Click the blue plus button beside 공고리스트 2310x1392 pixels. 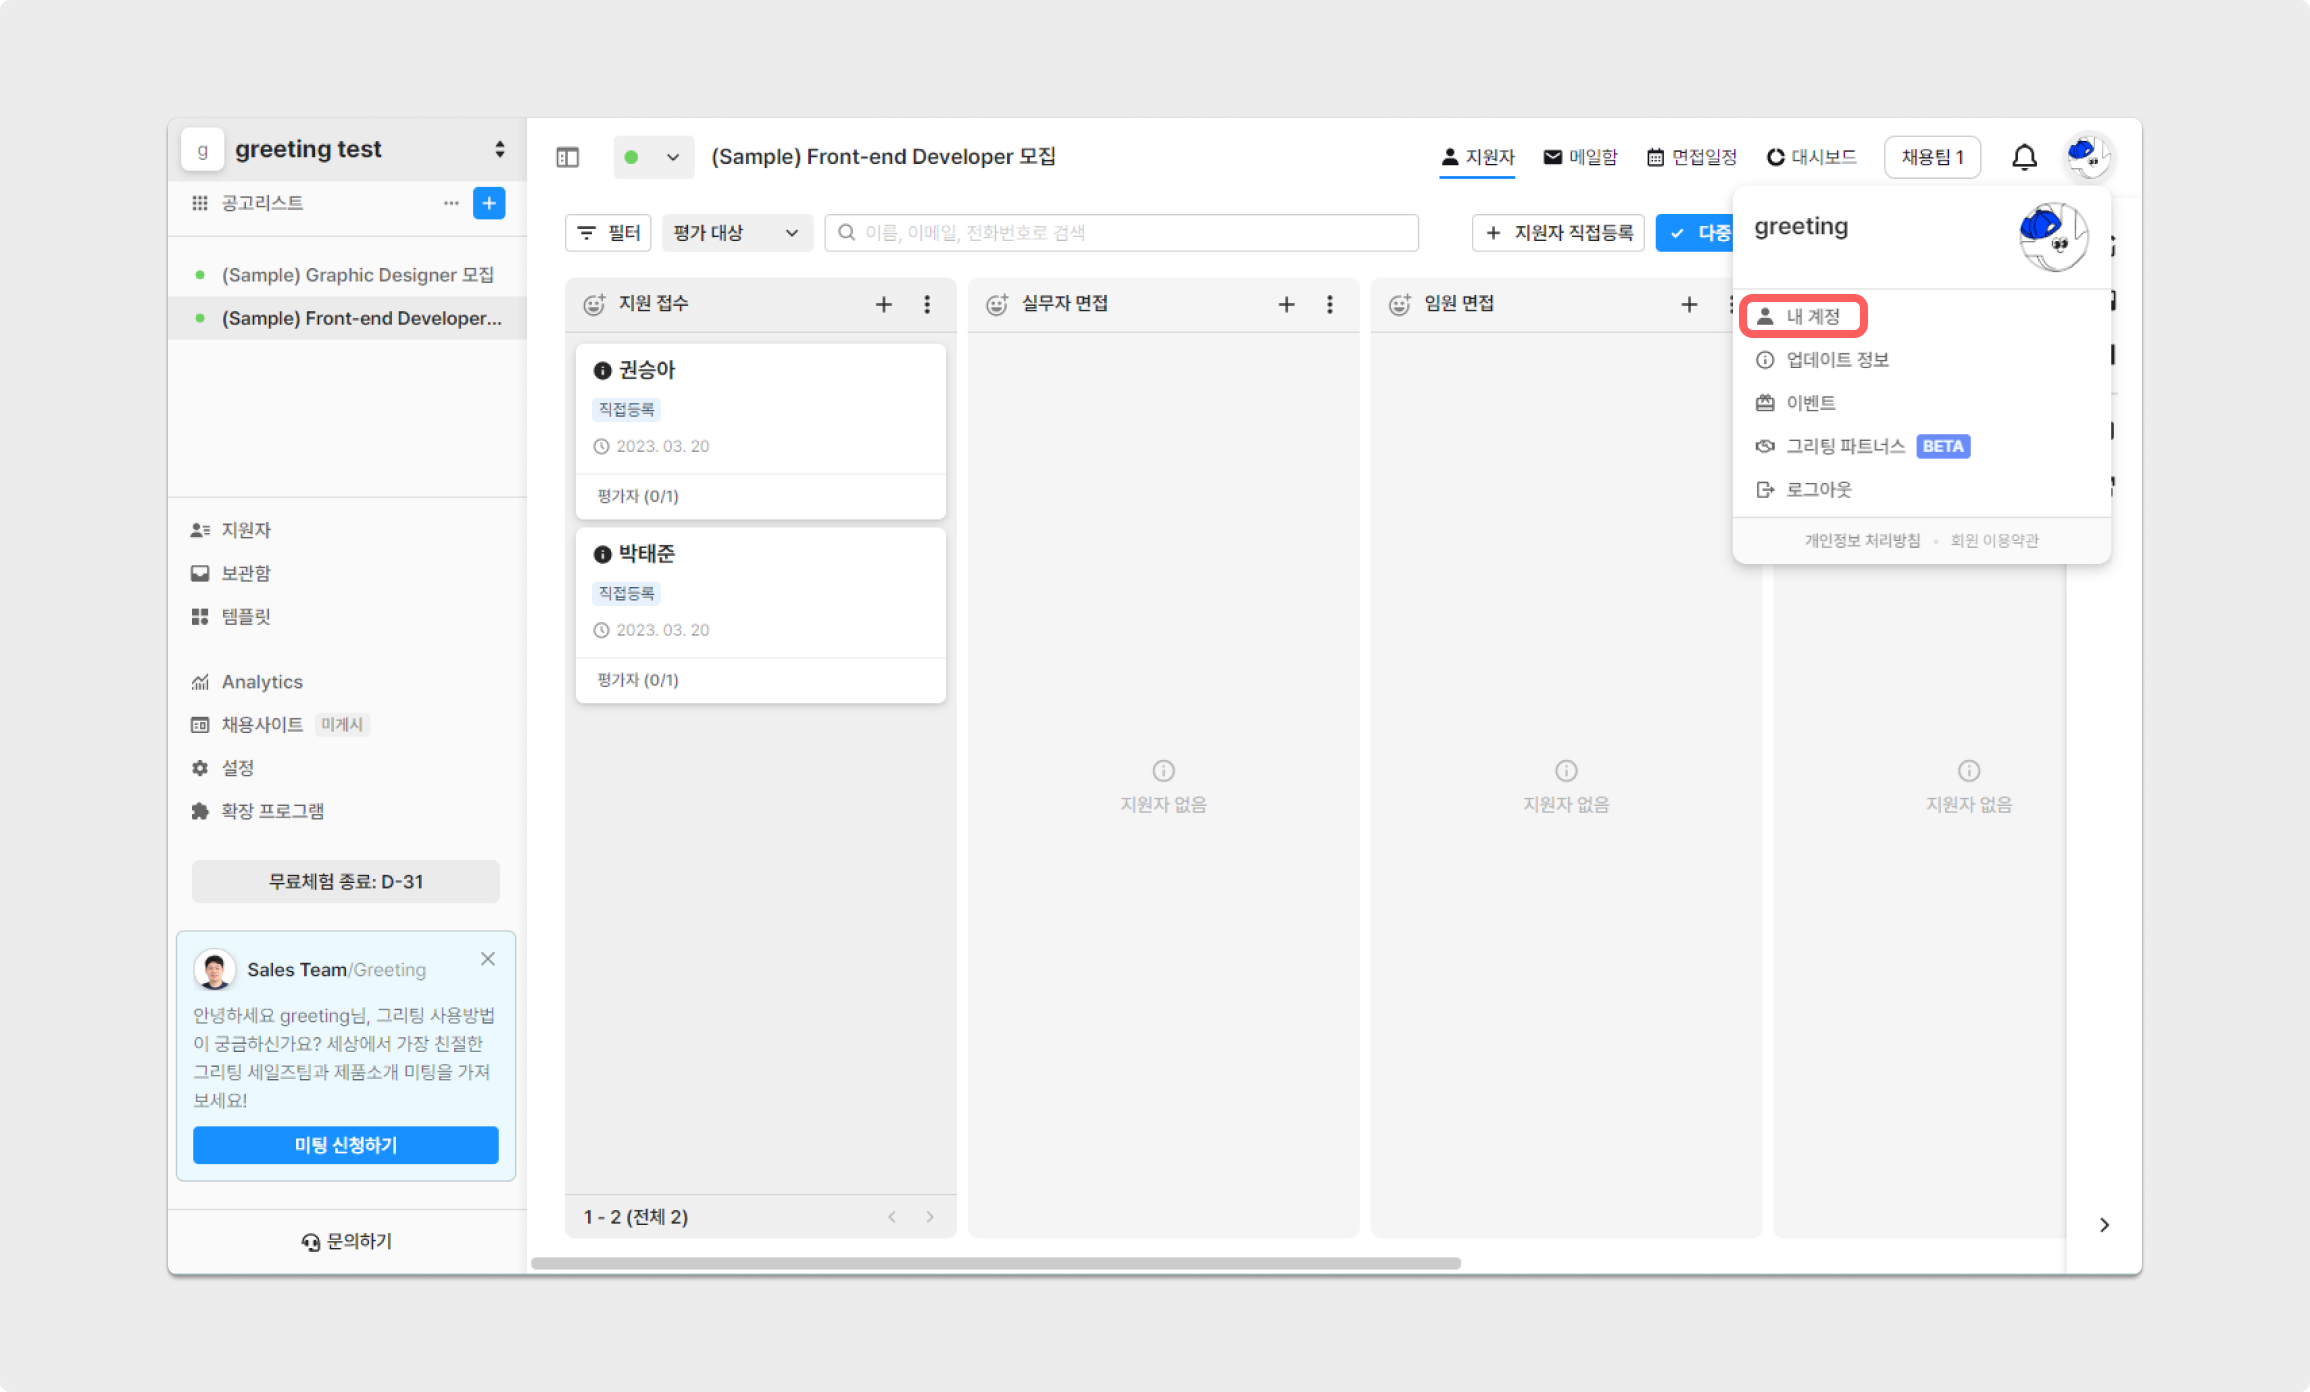click(x=488, y=203)
